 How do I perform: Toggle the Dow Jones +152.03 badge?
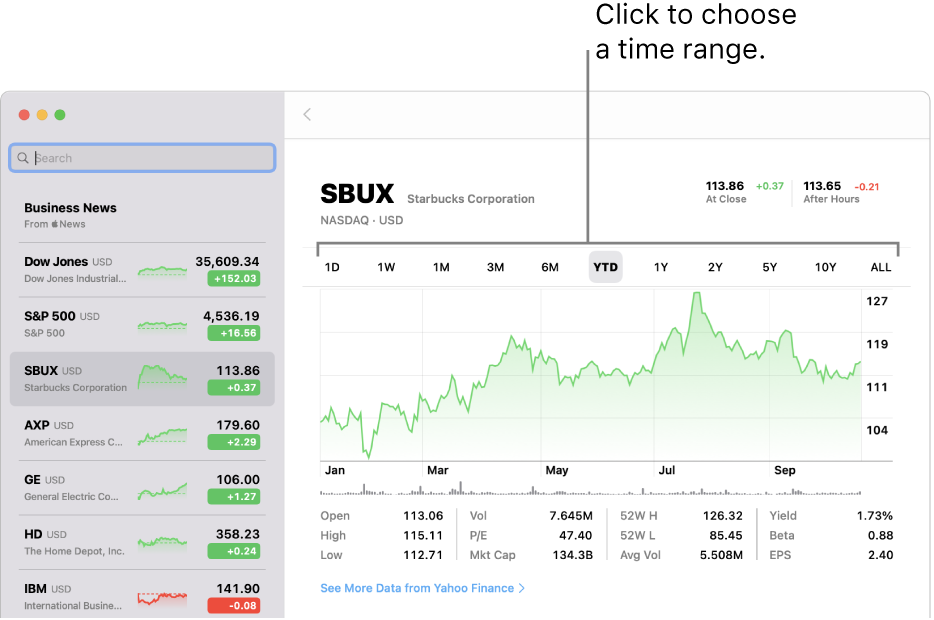(x=234, y=279)
